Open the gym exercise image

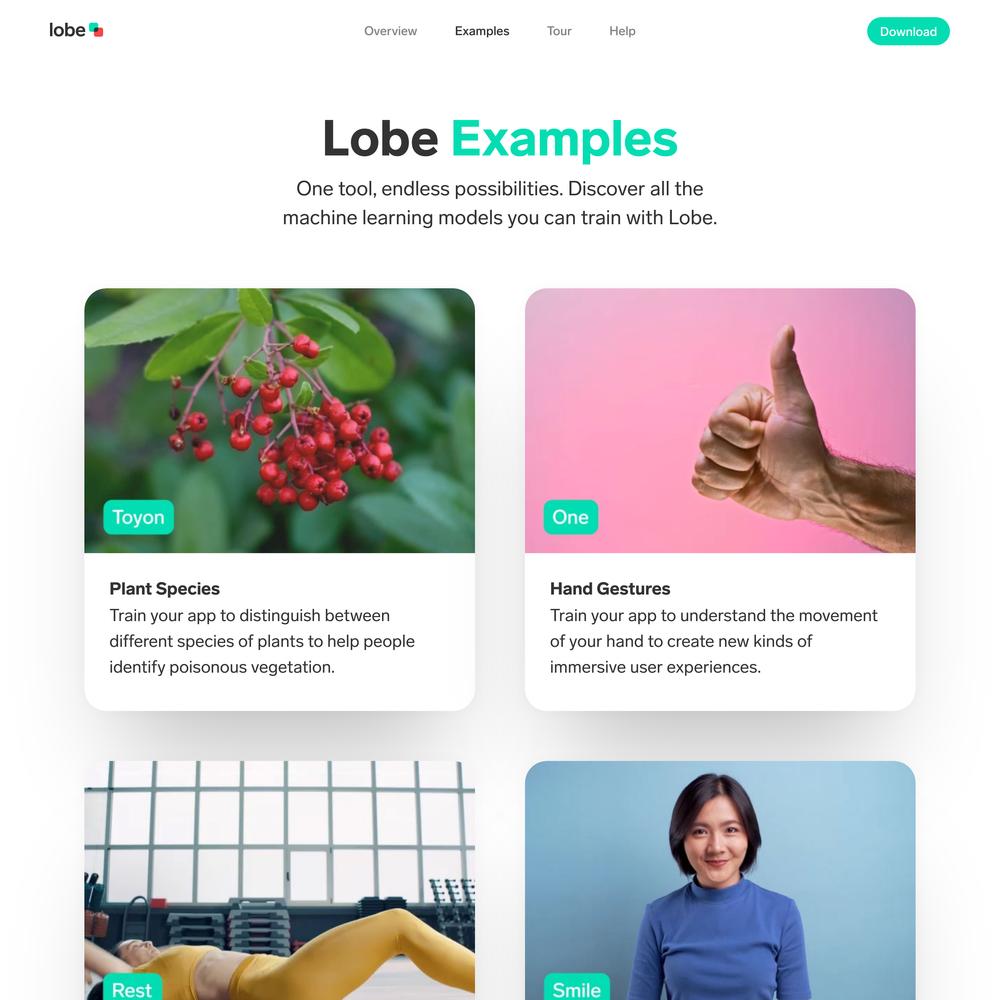(279, 880)
